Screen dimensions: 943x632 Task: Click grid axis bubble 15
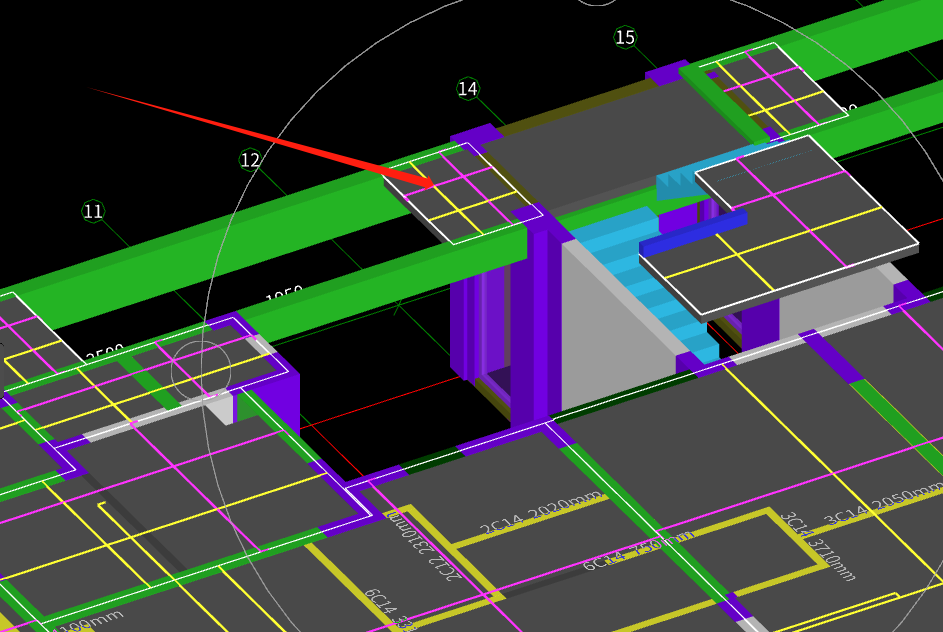click(x=625, y=37)
